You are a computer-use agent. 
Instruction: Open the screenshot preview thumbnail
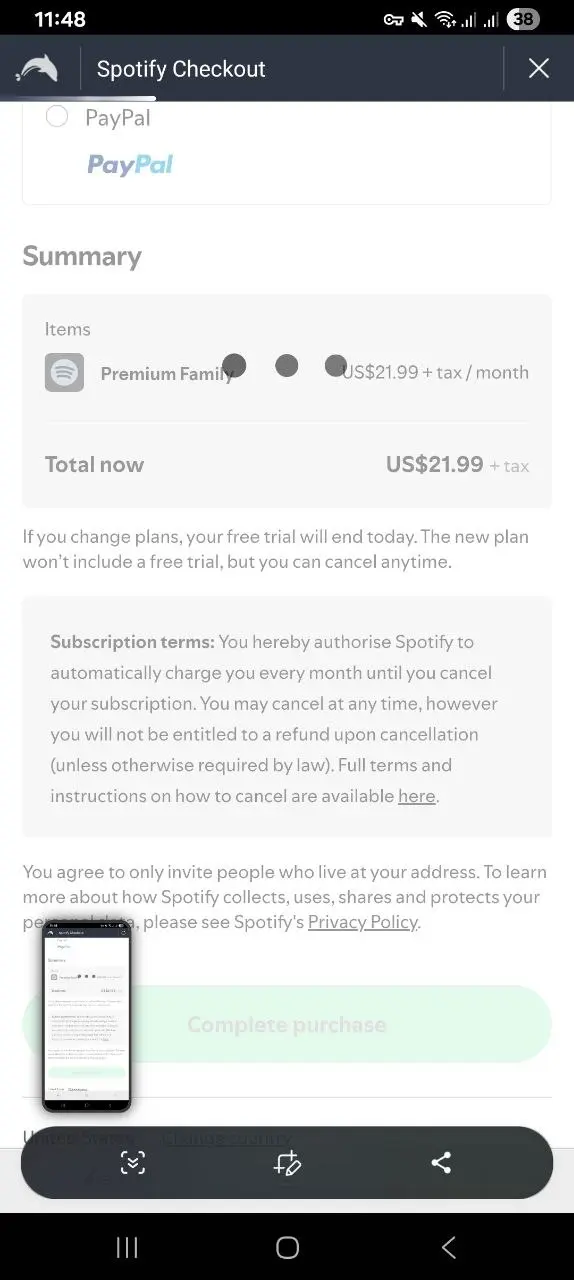tap(86, 1018)
